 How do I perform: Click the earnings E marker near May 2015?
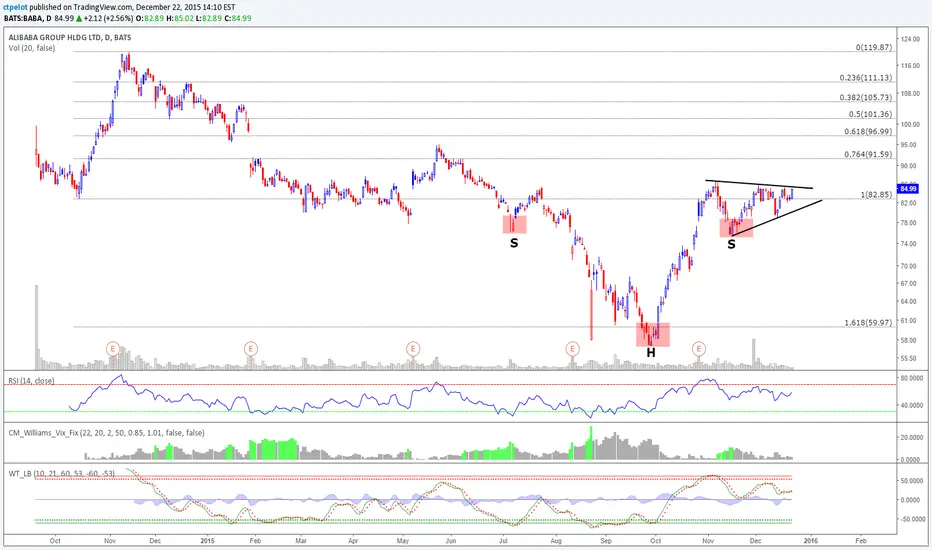point(413,348)
